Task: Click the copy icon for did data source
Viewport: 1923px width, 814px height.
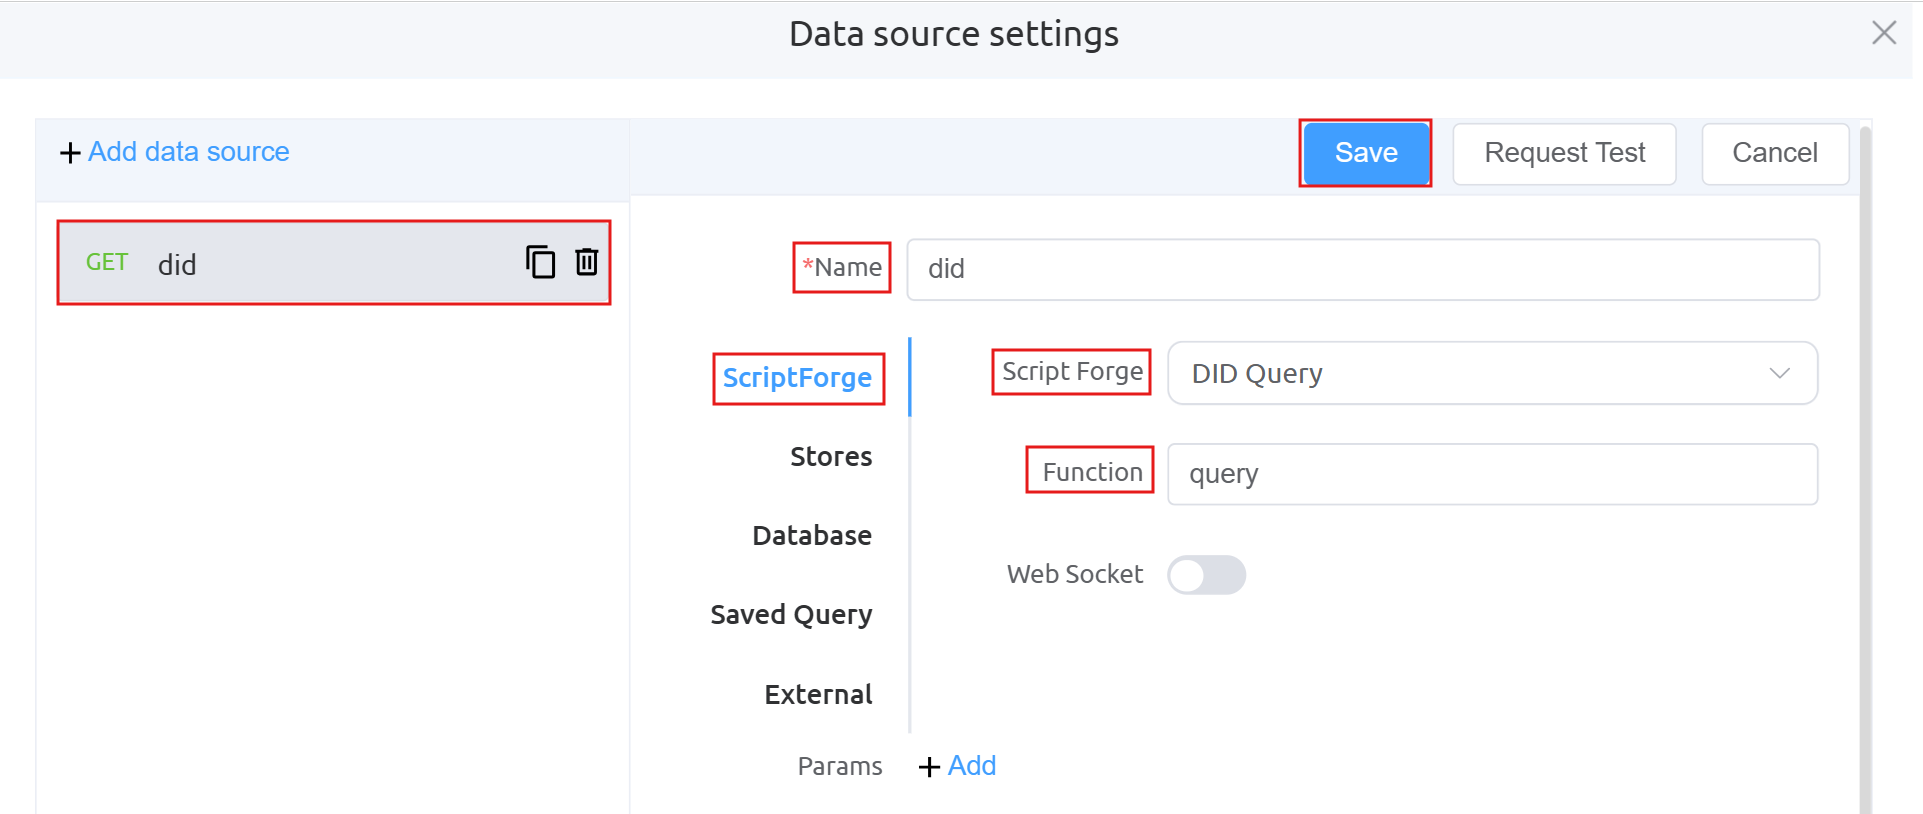Action: pyautogui.click(x=540, y=262)
